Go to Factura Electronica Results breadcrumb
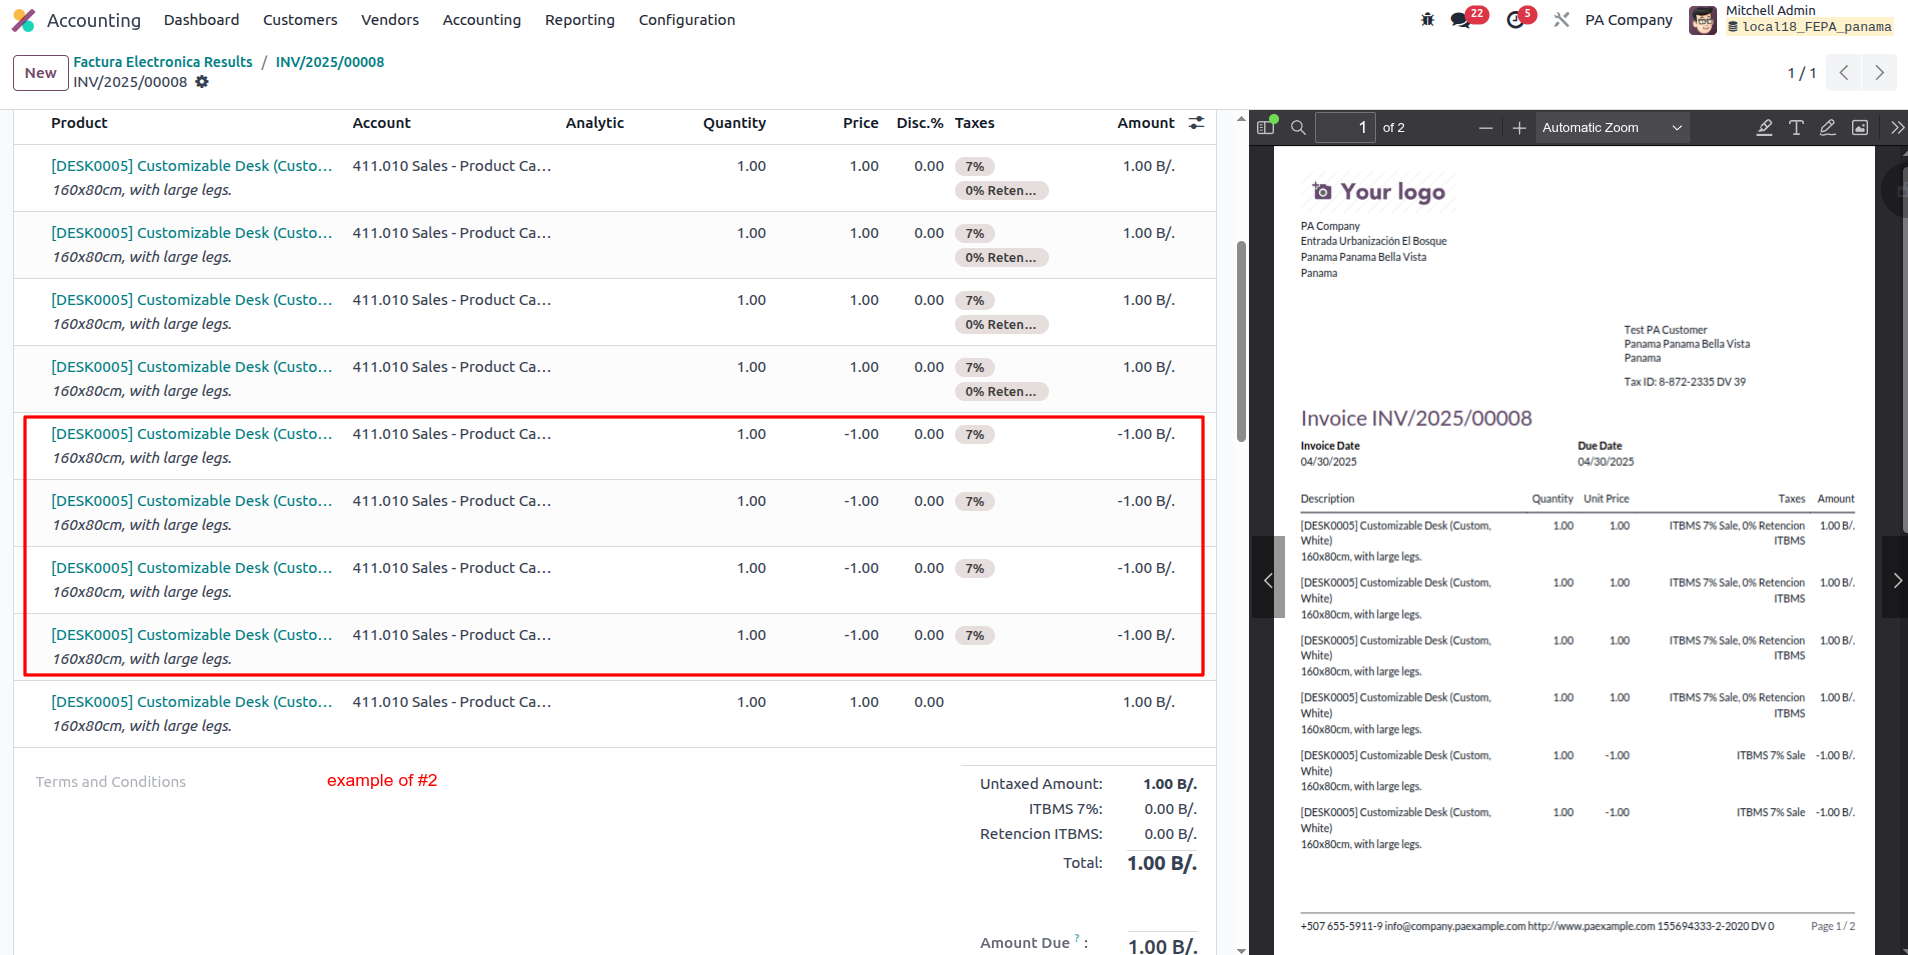This screenshot has width=1908, height=955. [x=163, y=62]
